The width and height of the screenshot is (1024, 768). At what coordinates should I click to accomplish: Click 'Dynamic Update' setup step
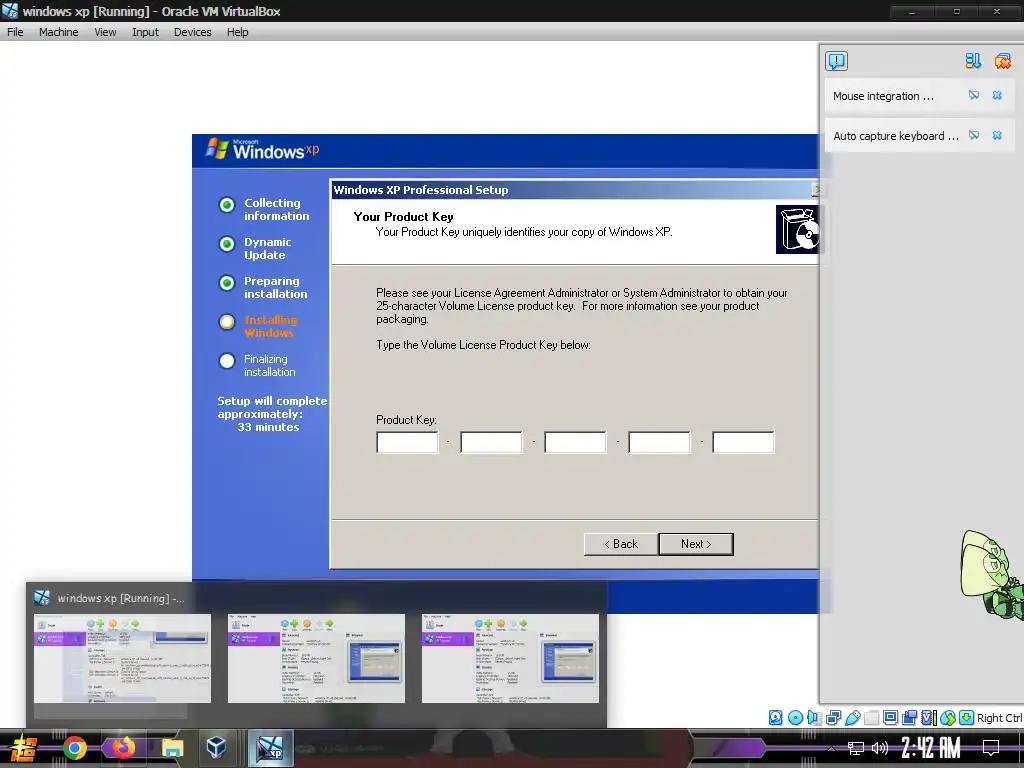click(x=267, y=249)
